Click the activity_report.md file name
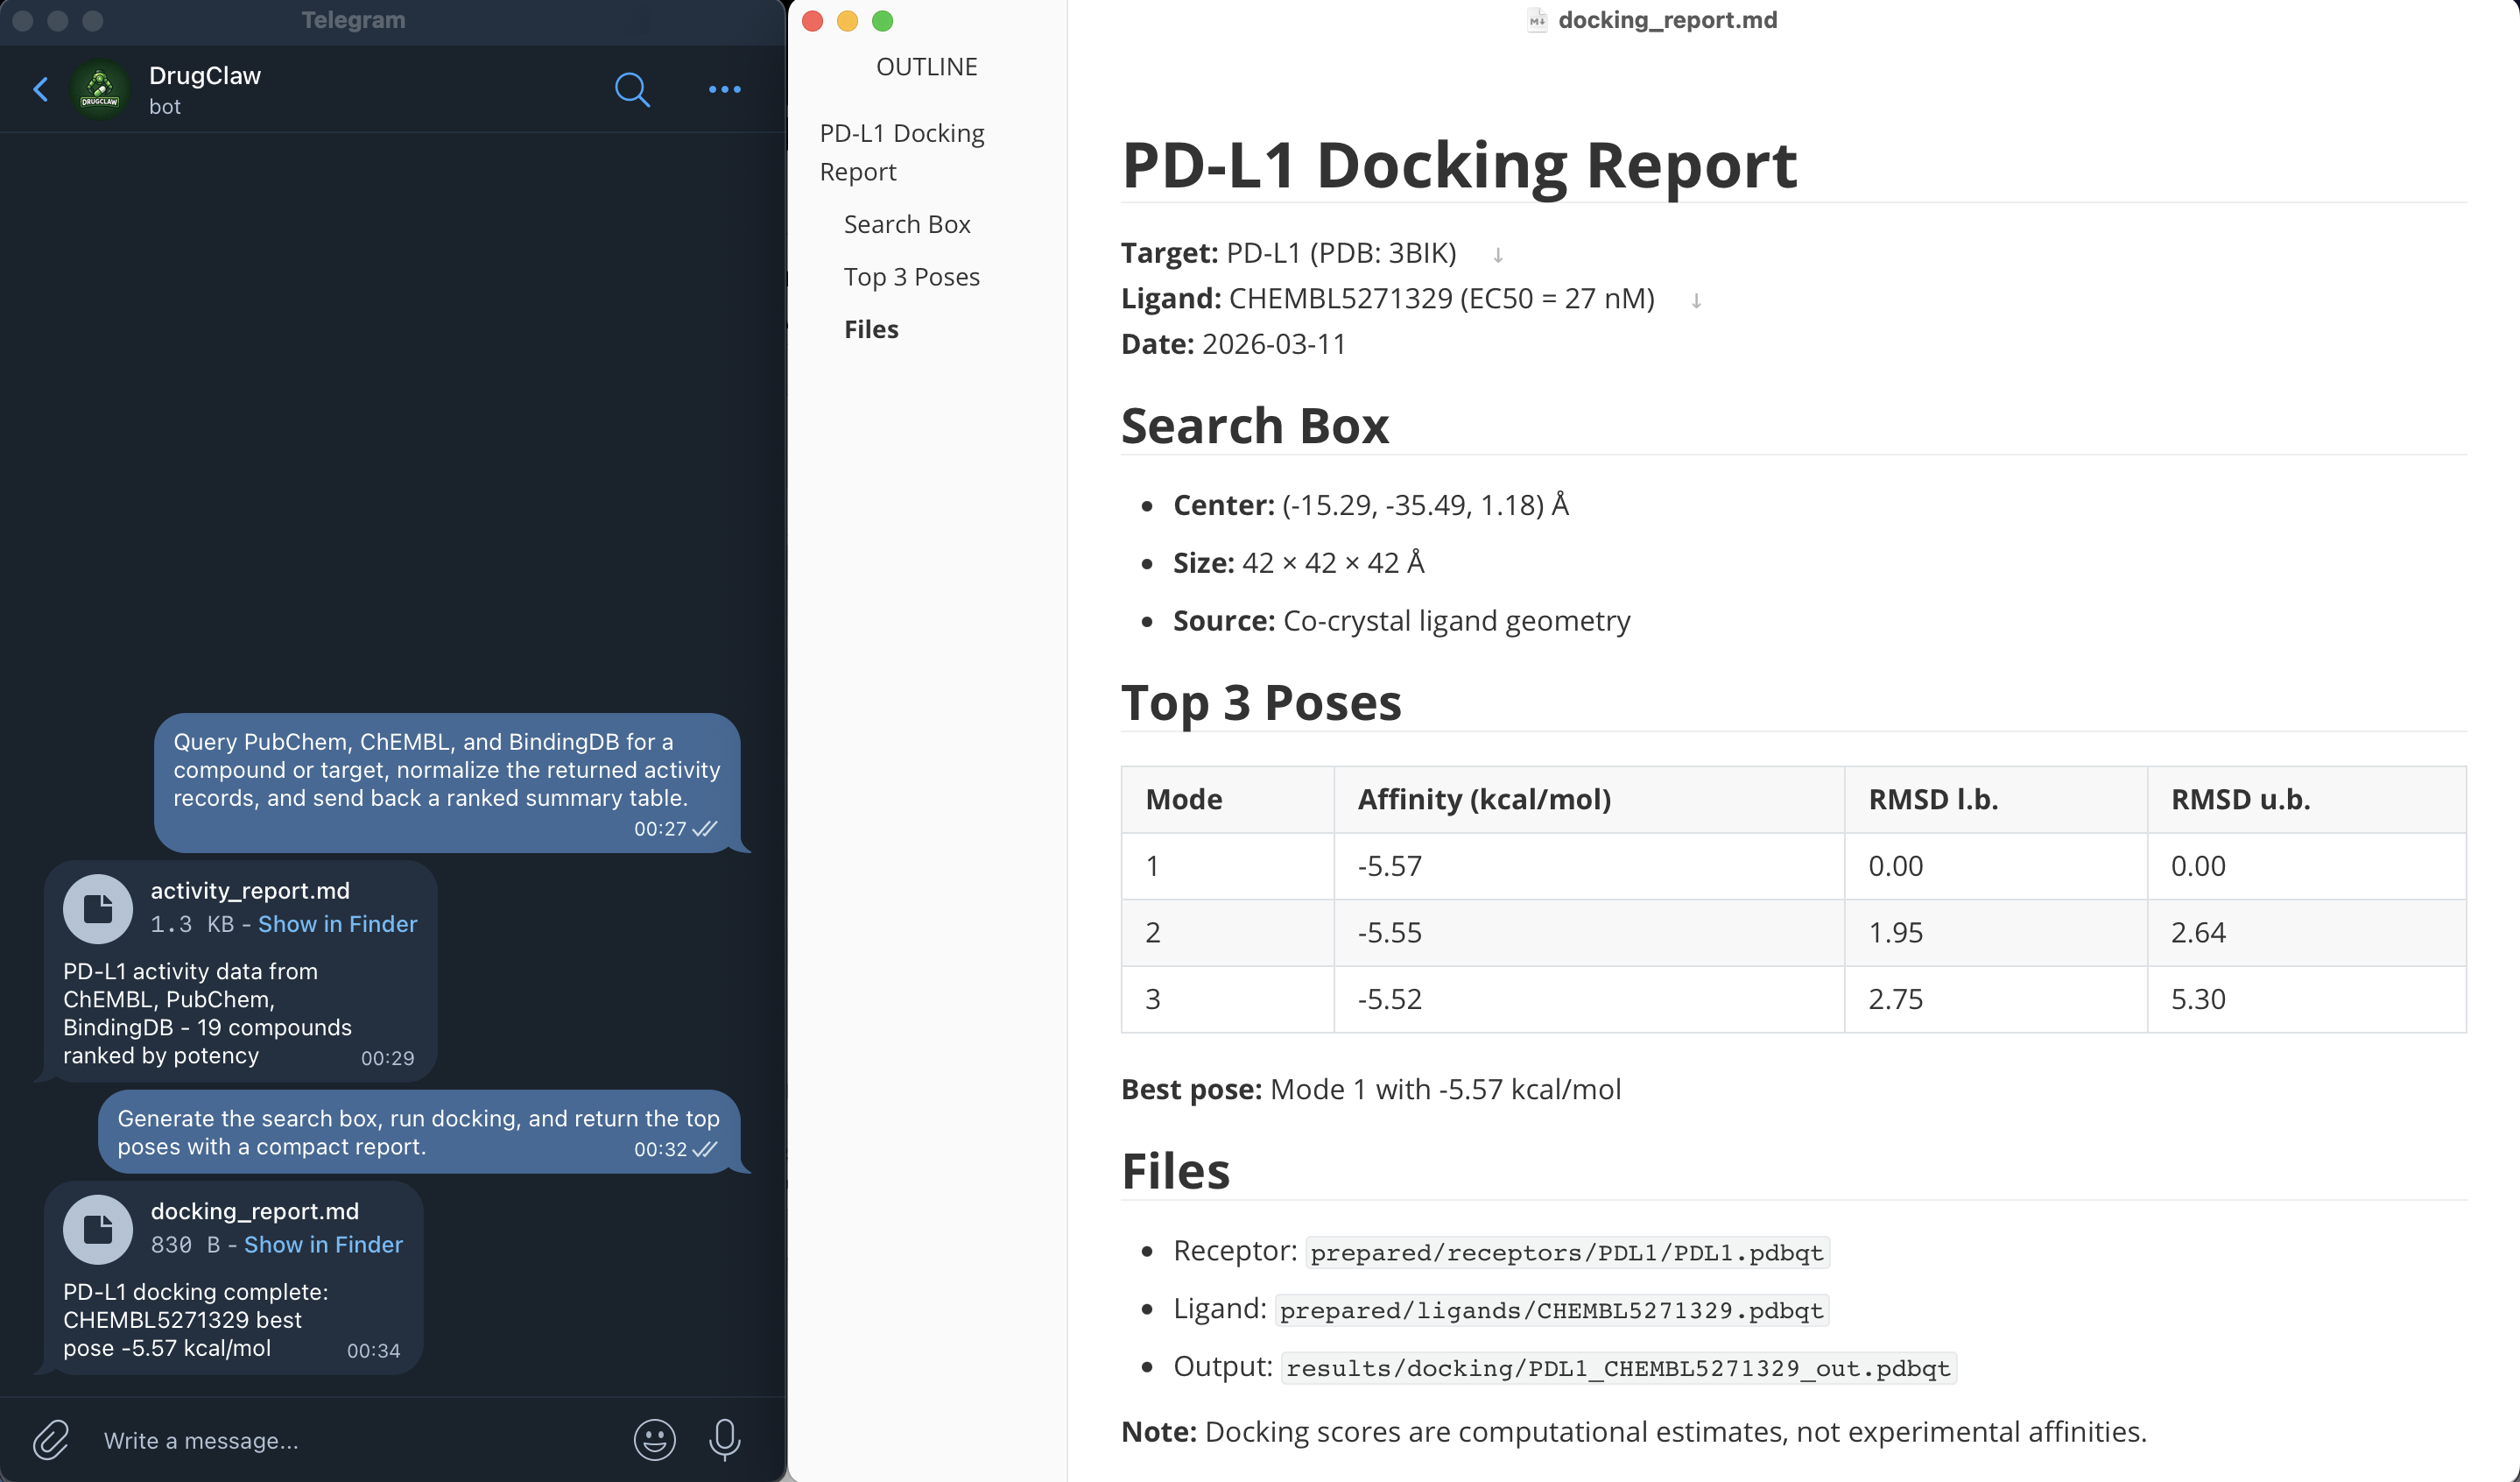 250,891
